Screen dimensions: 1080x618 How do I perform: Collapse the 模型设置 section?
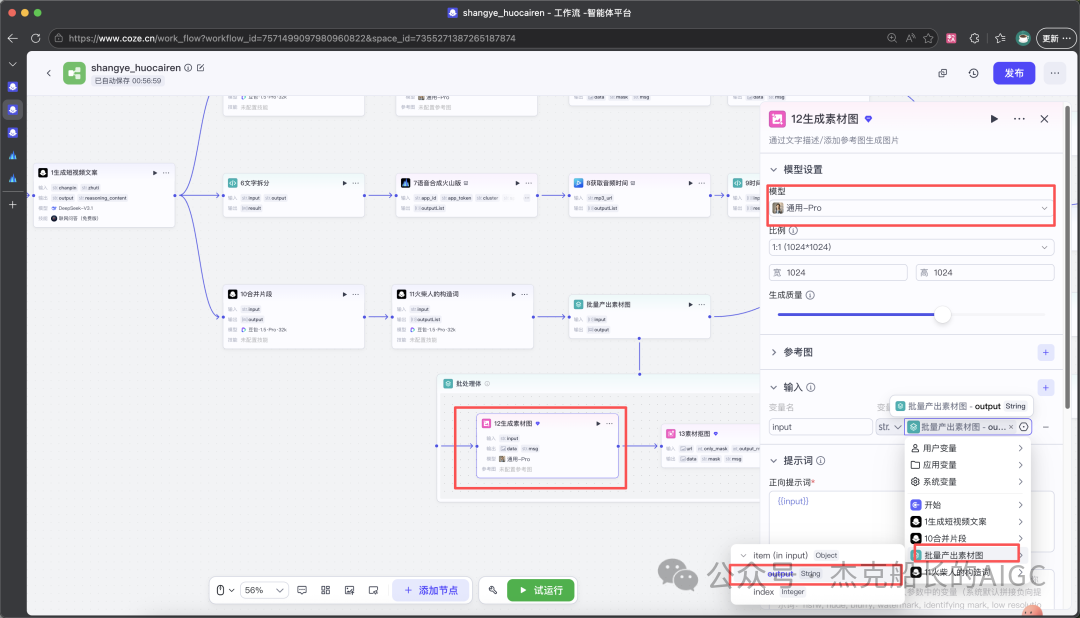pos(773,169)
